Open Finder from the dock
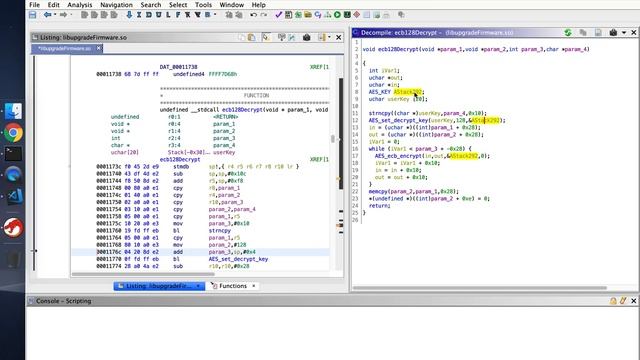The image size is (640, 360). point(13,111)
